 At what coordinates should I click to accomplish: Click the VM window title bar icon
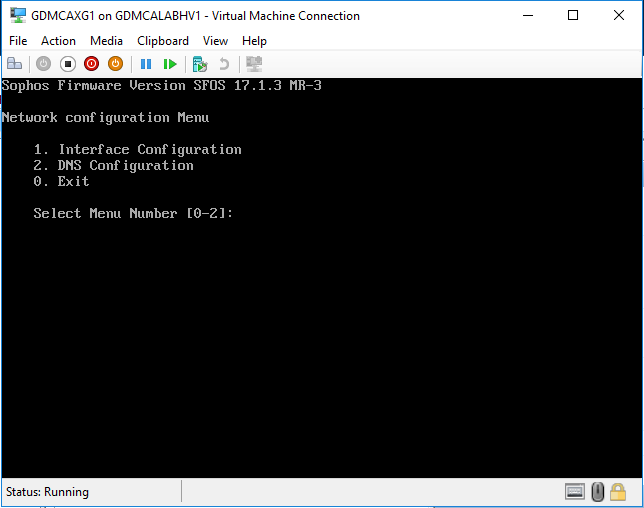pos(18,16)
